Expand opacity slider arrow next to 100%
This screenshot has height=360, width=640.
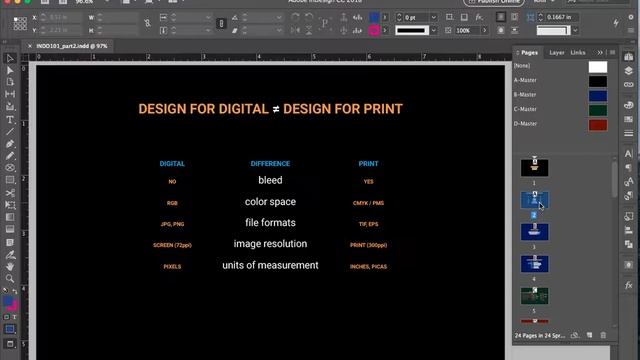[x=484, y=31]
